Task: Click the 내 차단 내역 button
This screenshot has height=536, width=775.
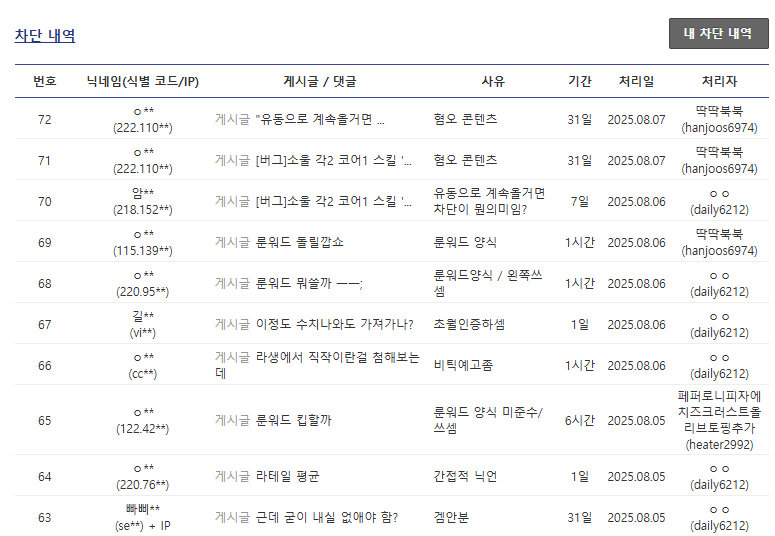Action: pos(718,34)
